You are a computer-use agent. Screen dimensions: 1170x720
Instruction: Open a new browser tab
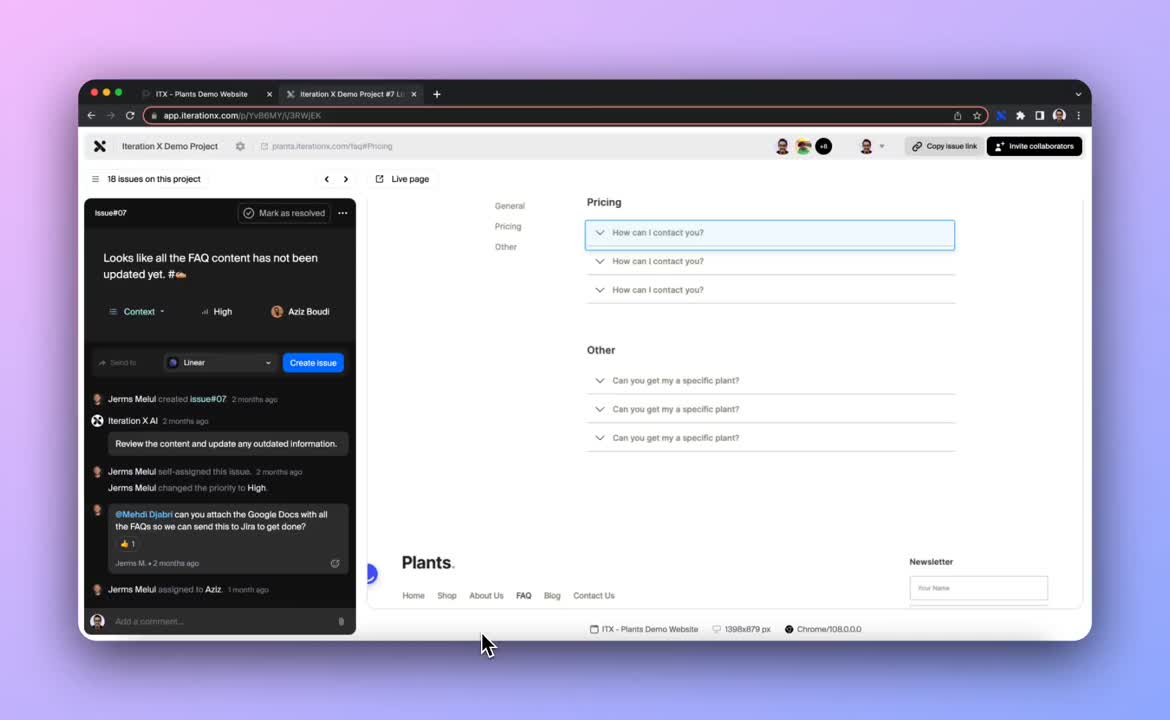point(437,94)
